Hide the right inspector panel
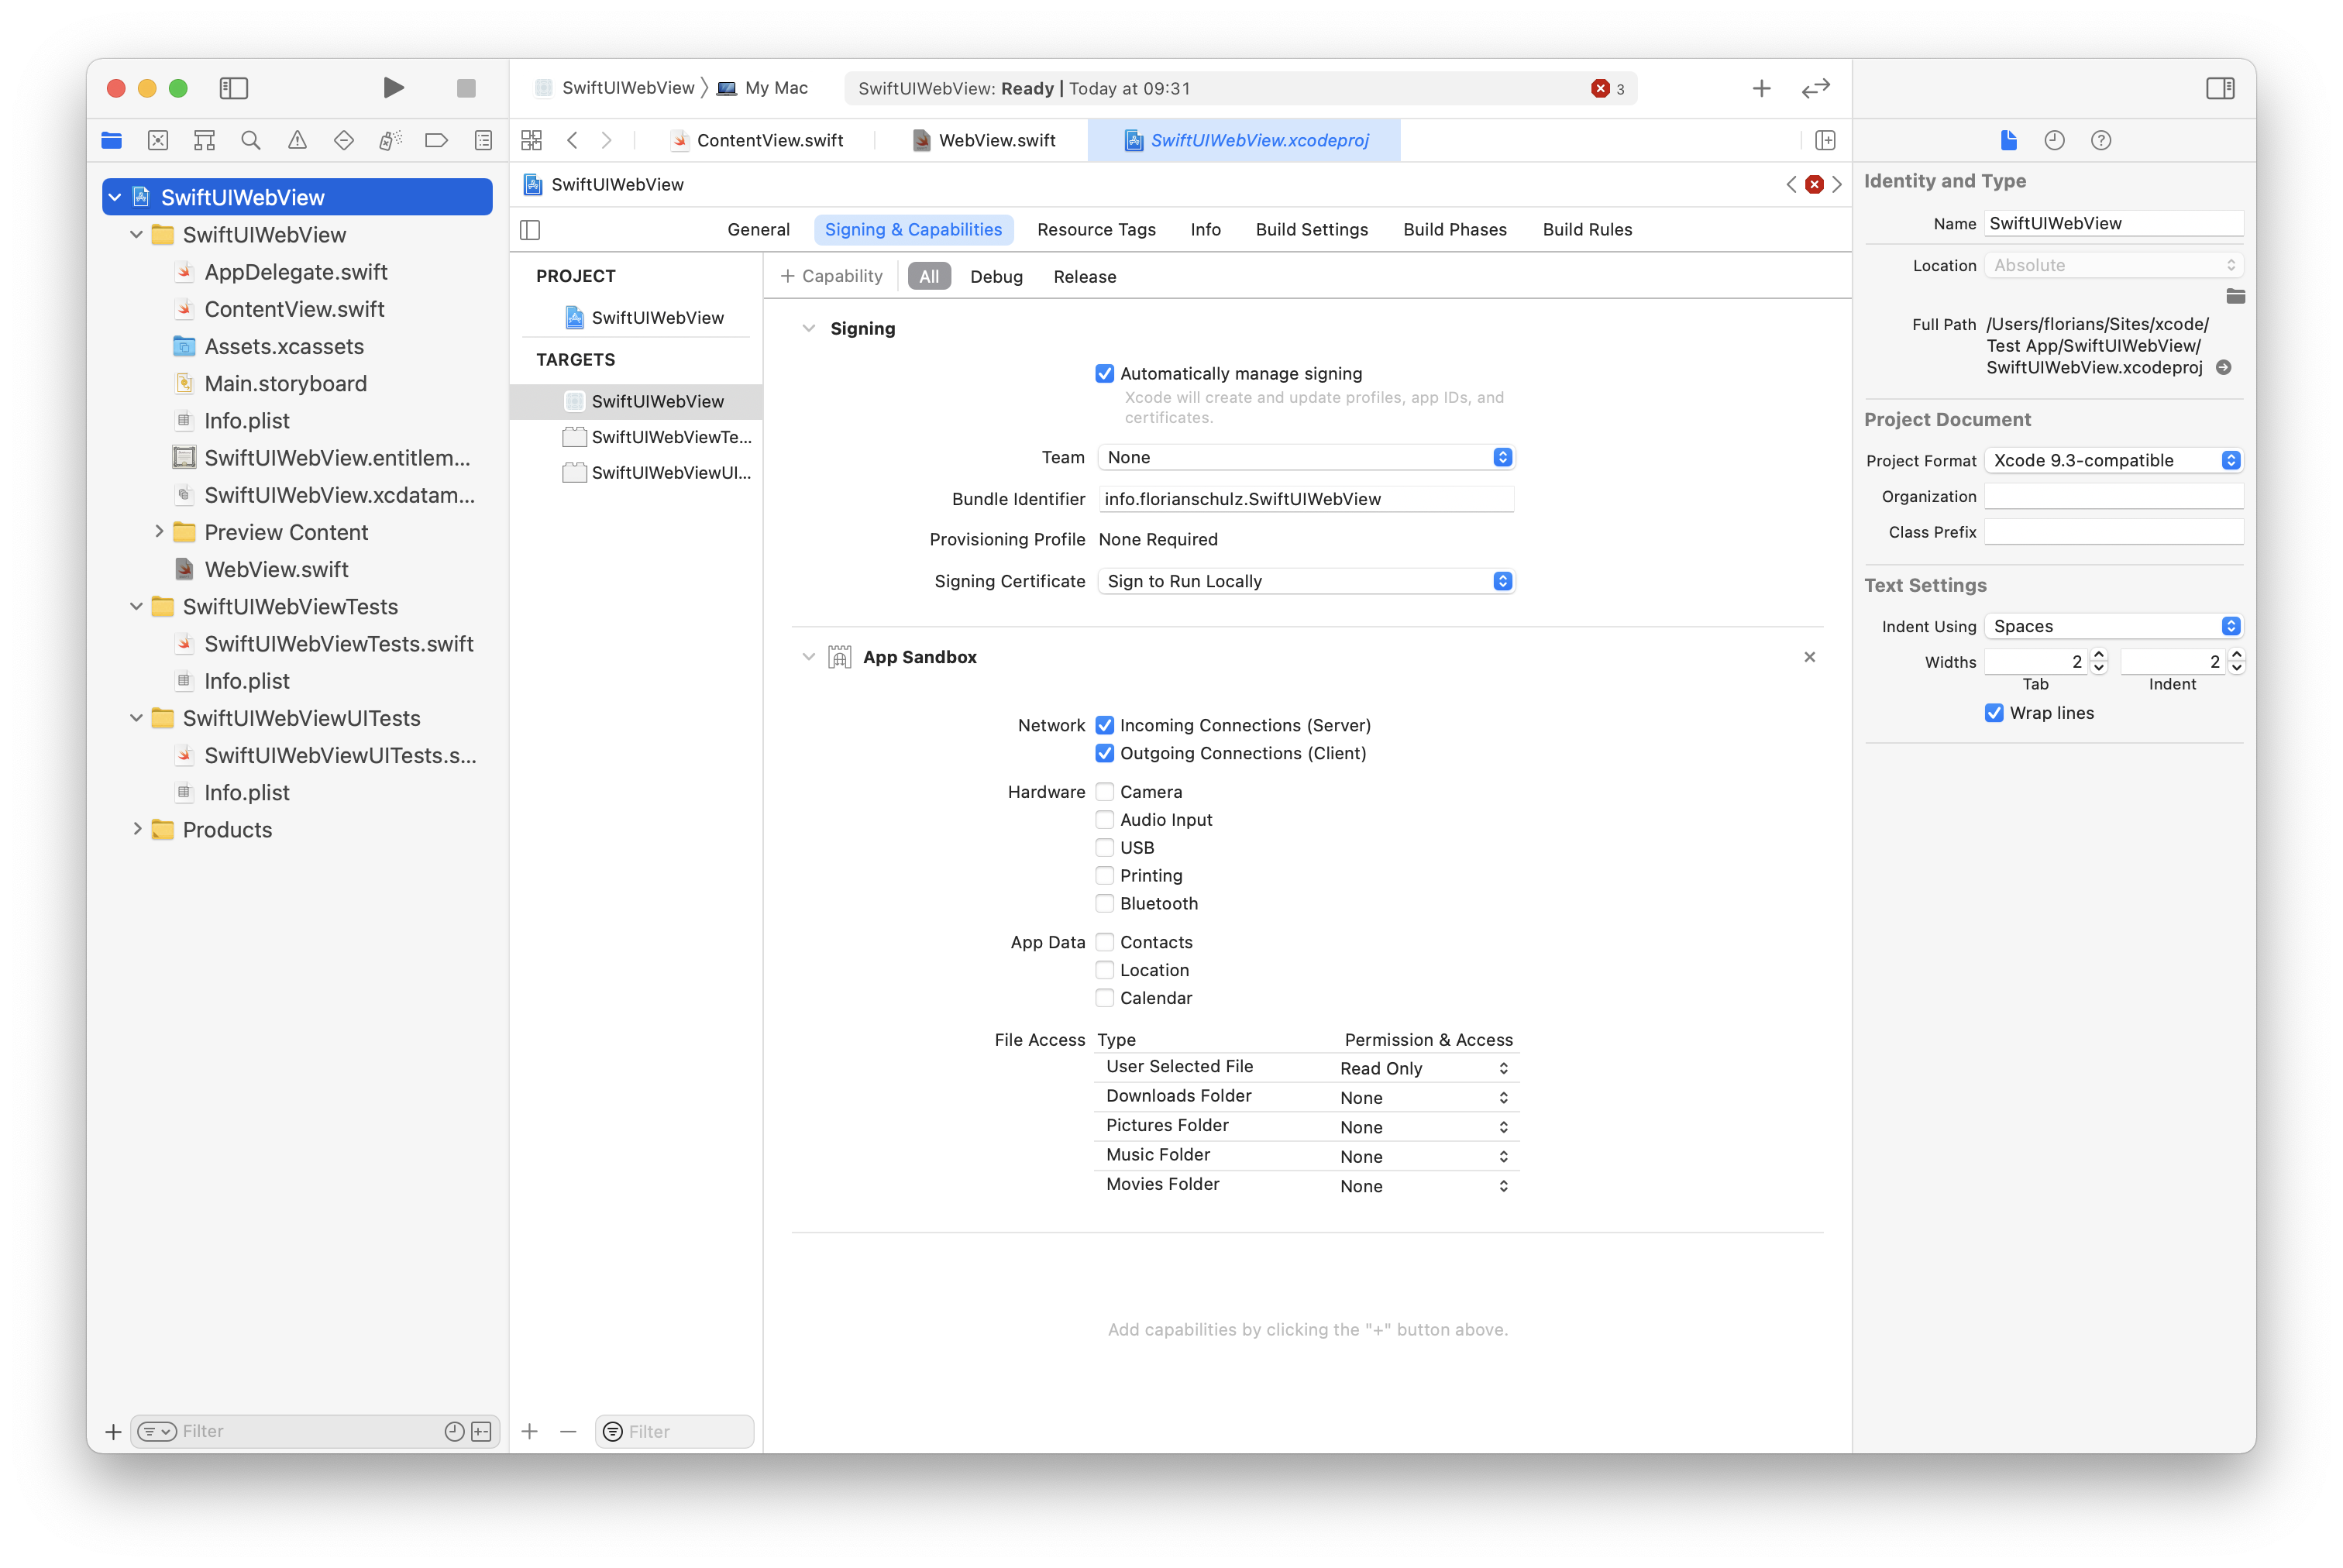The height and width of the screenshot is (1568, 2343). pyautogui.click(x=2220, y=88)
